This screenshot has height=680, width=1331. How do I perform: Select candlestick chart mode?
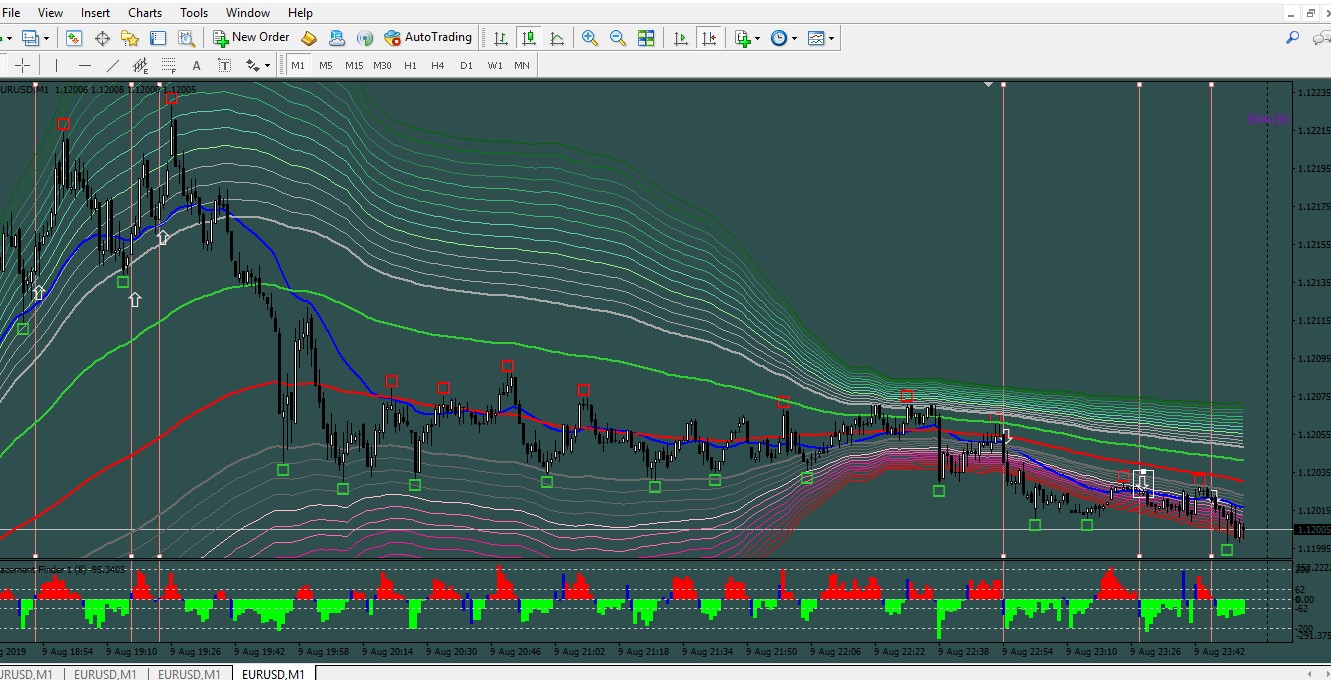click(x=529, y=38)
